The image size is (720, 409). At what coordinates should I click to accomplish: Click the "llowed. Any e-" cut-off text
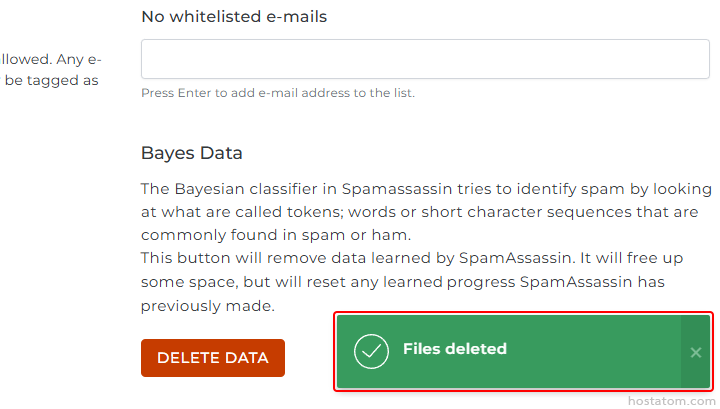pyautogui.click(x=50, y=59)
